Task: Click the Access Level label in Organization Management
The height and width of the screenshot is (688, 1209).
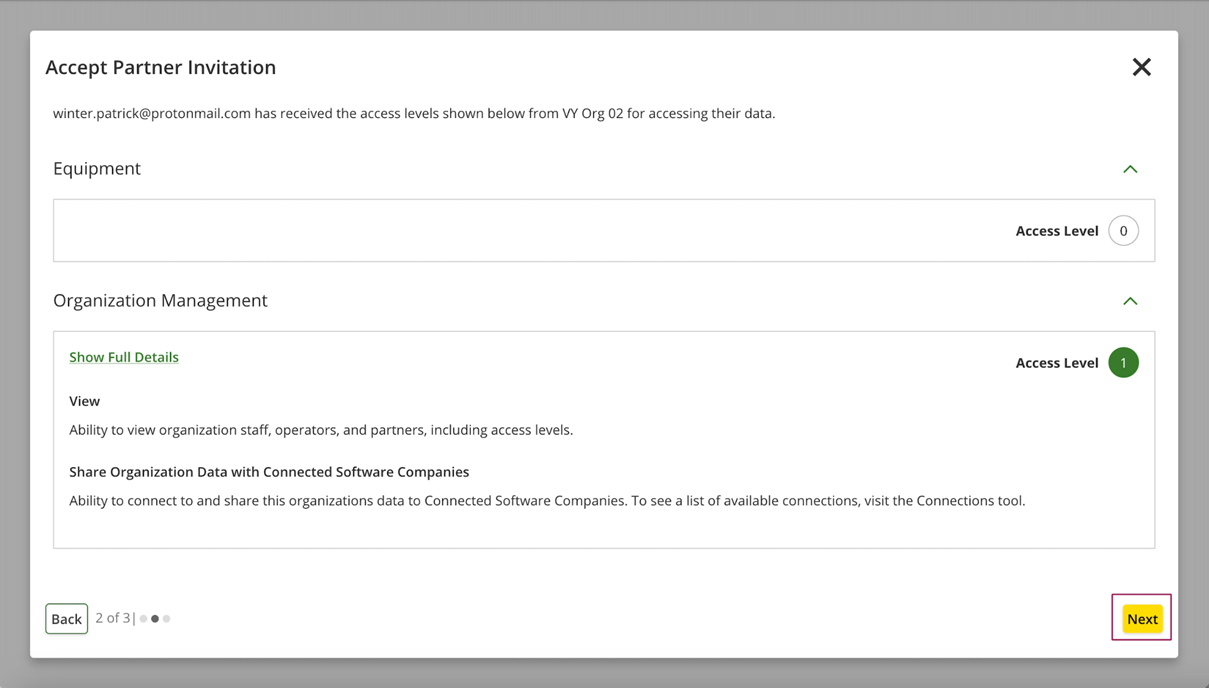Action: [x=1057, y=363]
